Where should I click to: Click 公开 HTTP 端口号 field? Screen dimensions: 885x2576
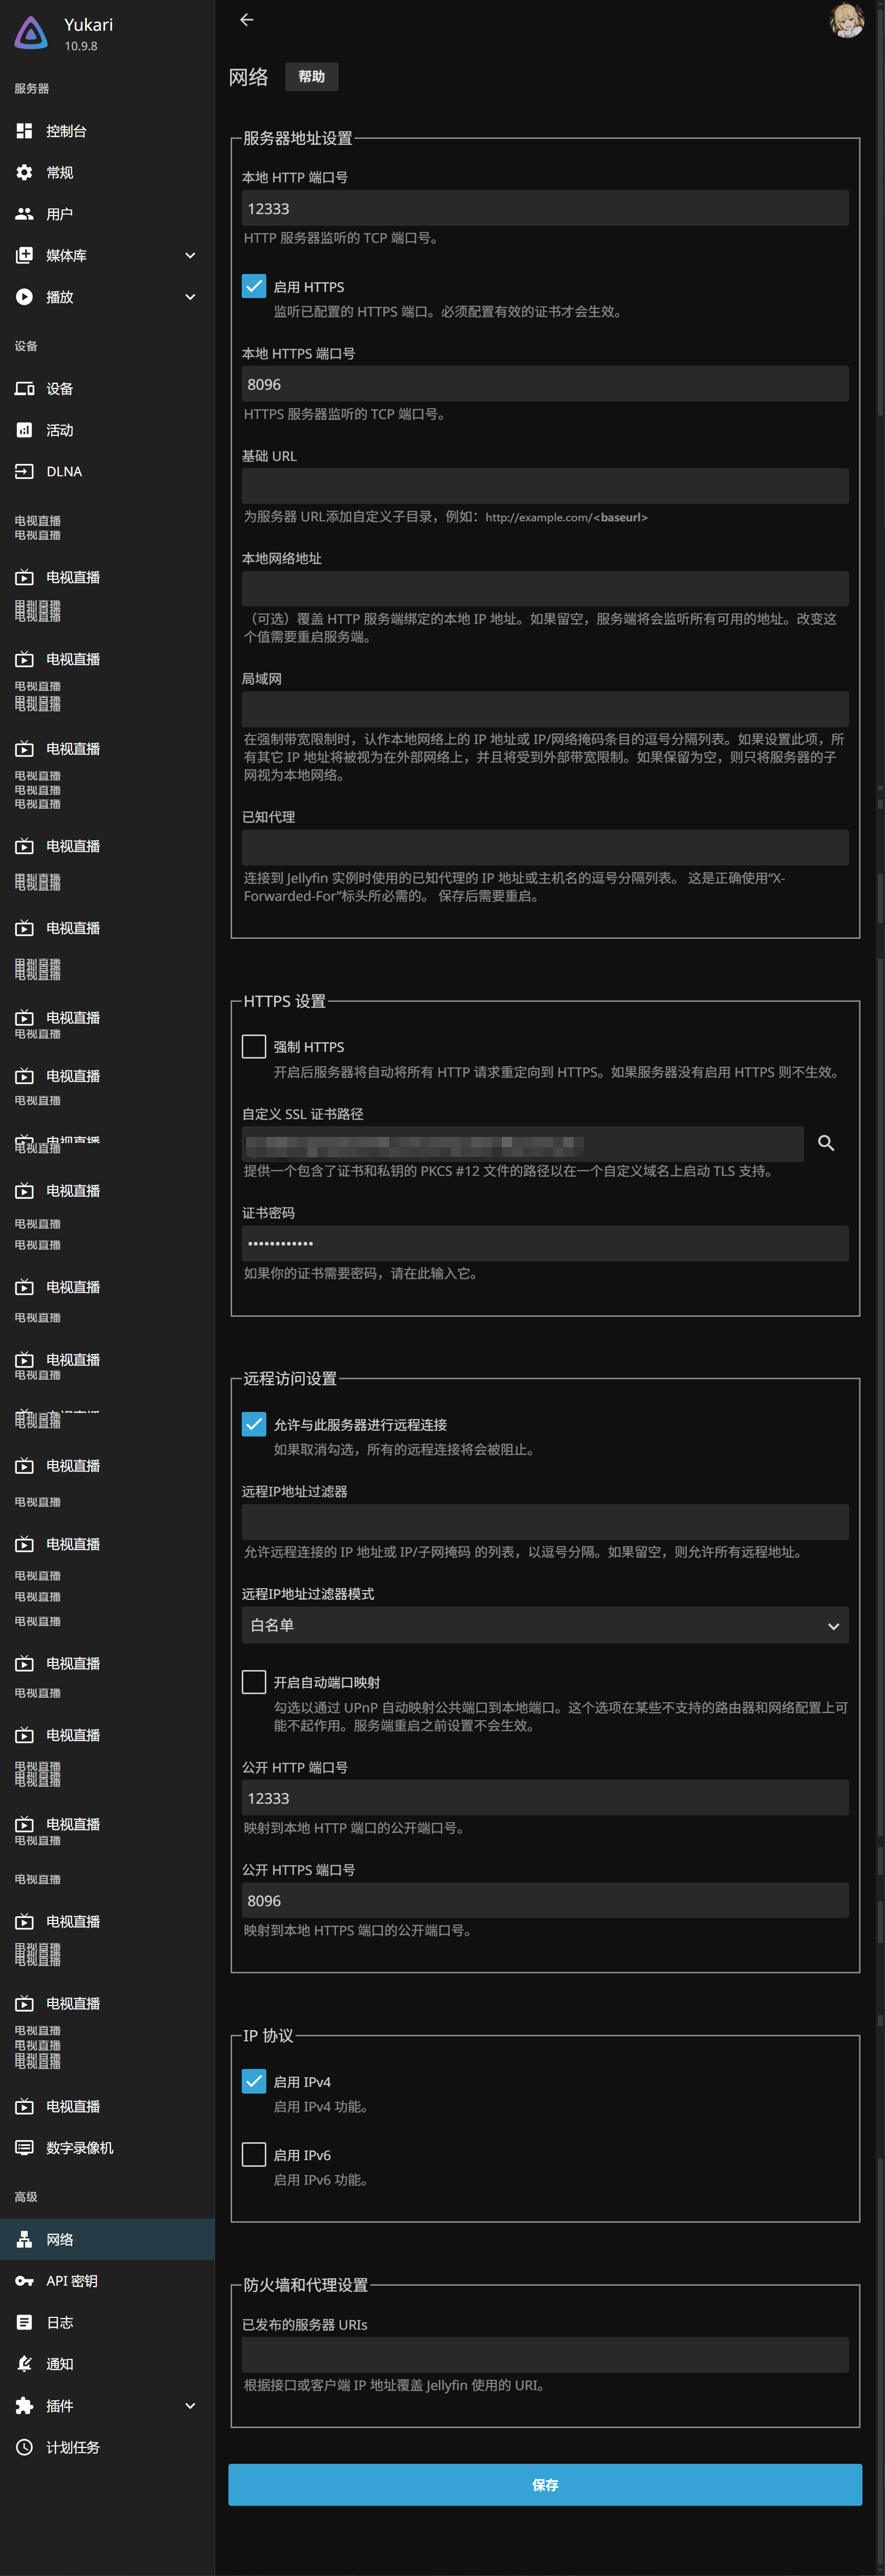coord(545,1798)
